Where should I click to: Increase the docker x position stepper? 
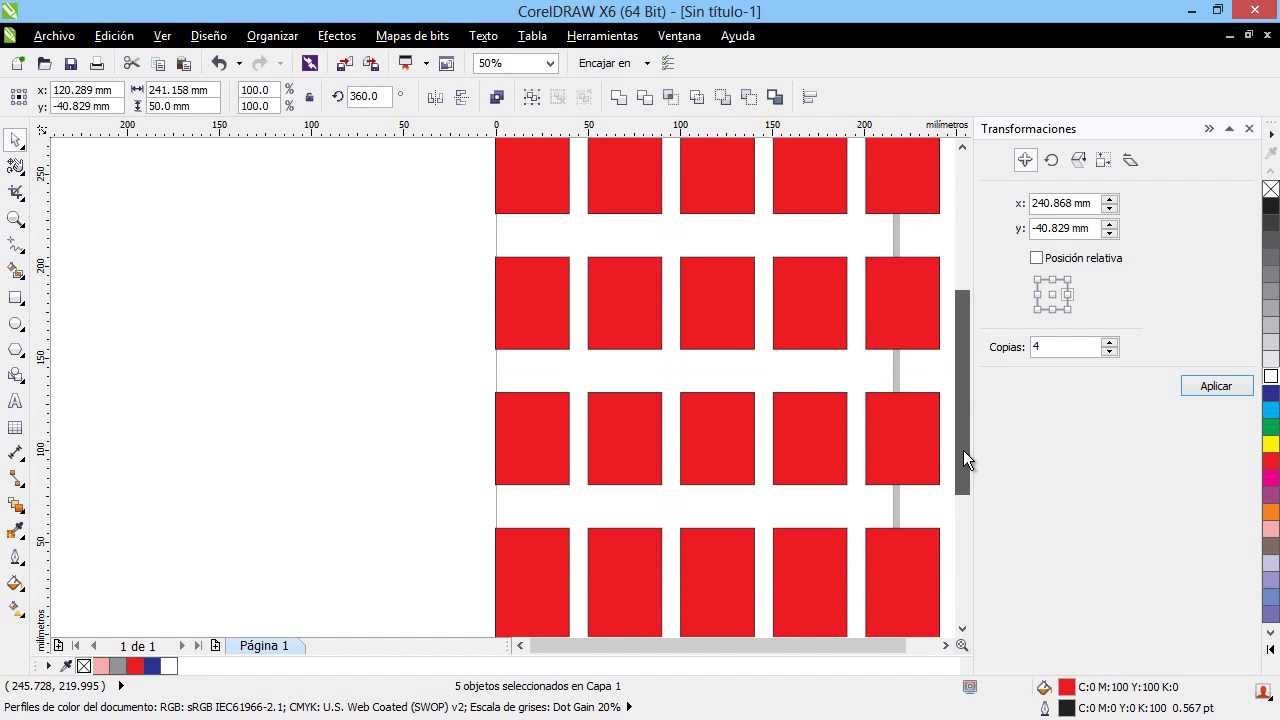[x=1109, y=198]
